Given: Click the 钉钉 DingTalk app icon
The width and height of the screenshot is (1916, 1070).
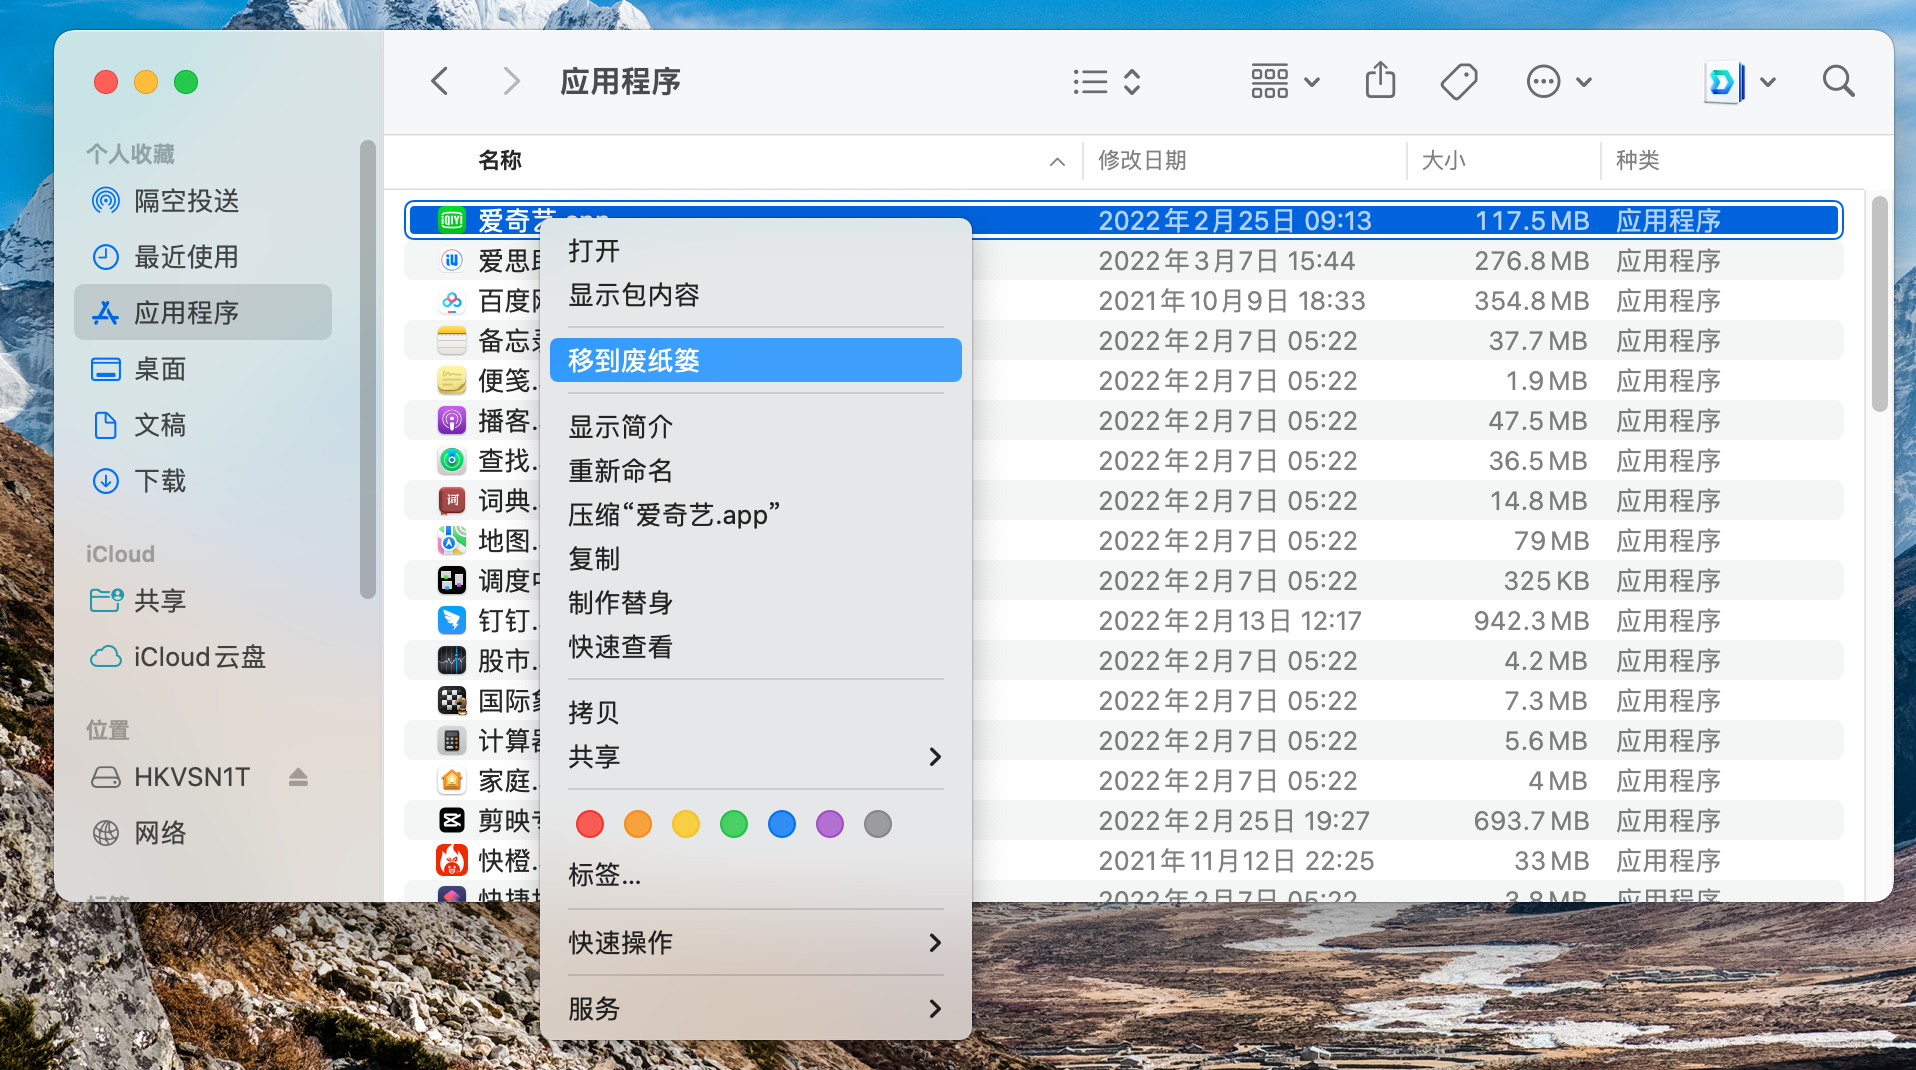Looking at the screenshot, I should pos(452,620).
